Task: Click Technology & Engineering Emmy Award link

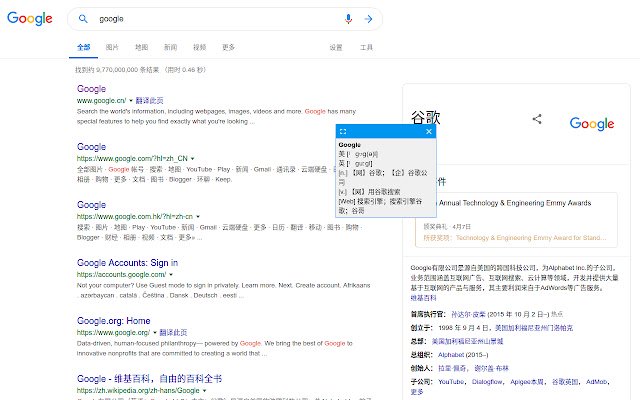Action: tap(531, 238)
